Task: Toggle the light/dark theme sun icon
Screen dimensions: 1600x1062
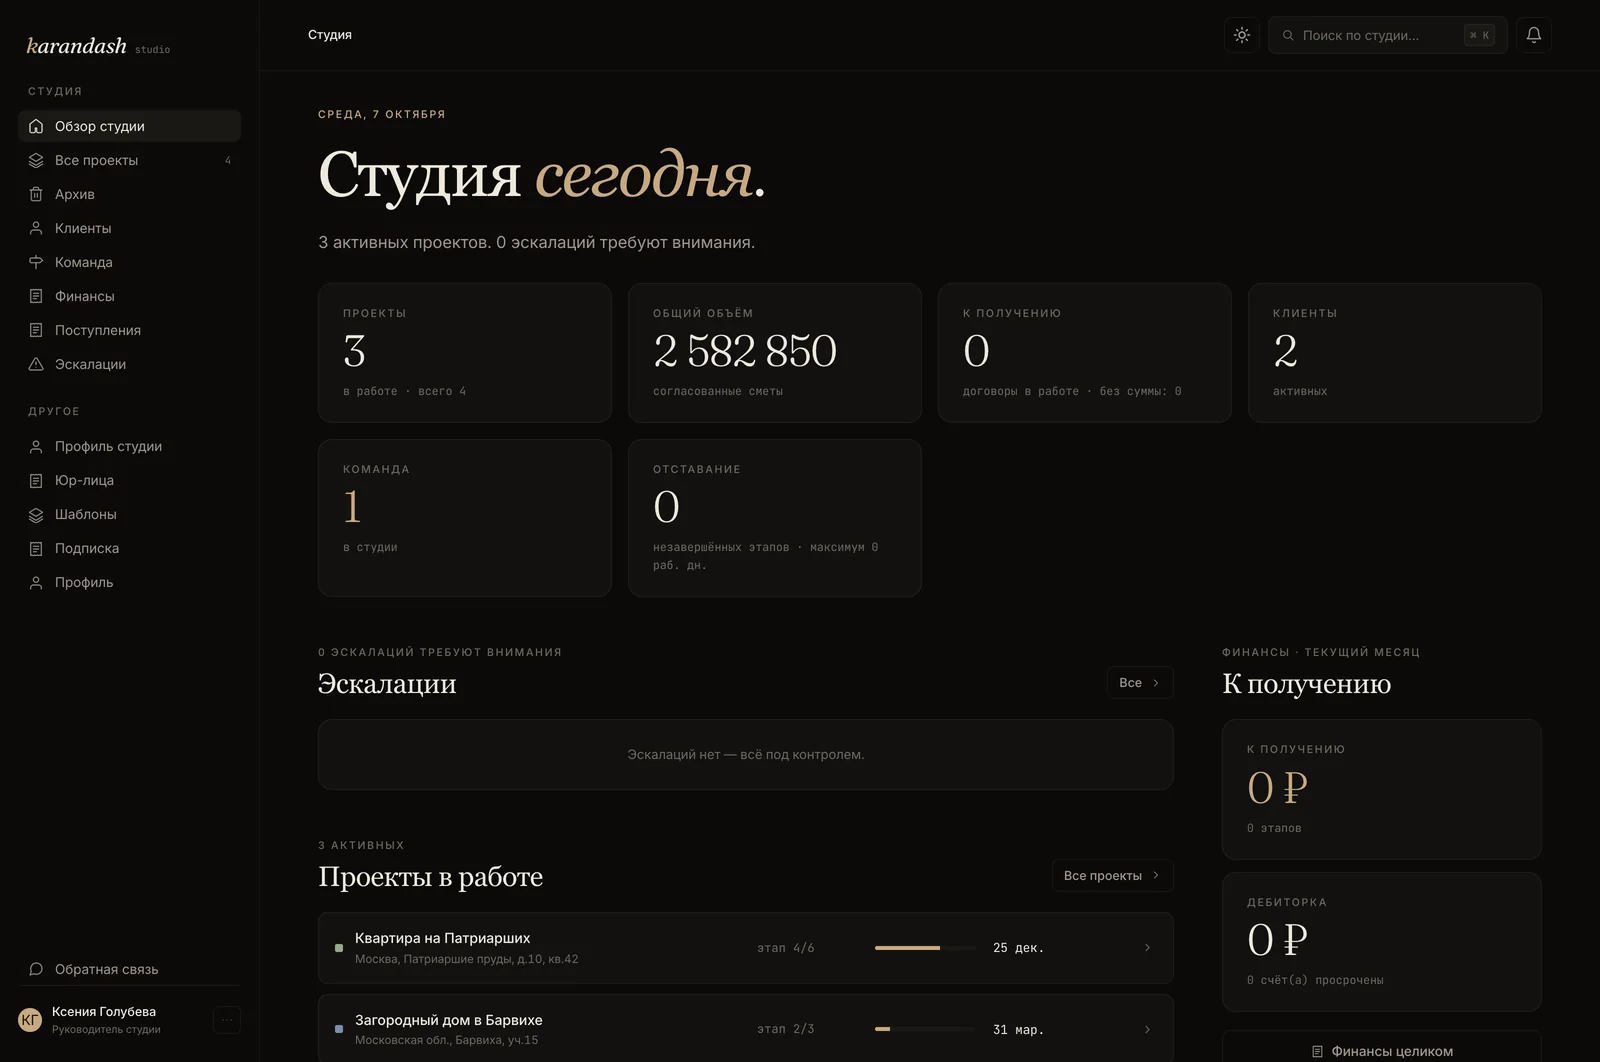Action: [x=1241, y=35]
